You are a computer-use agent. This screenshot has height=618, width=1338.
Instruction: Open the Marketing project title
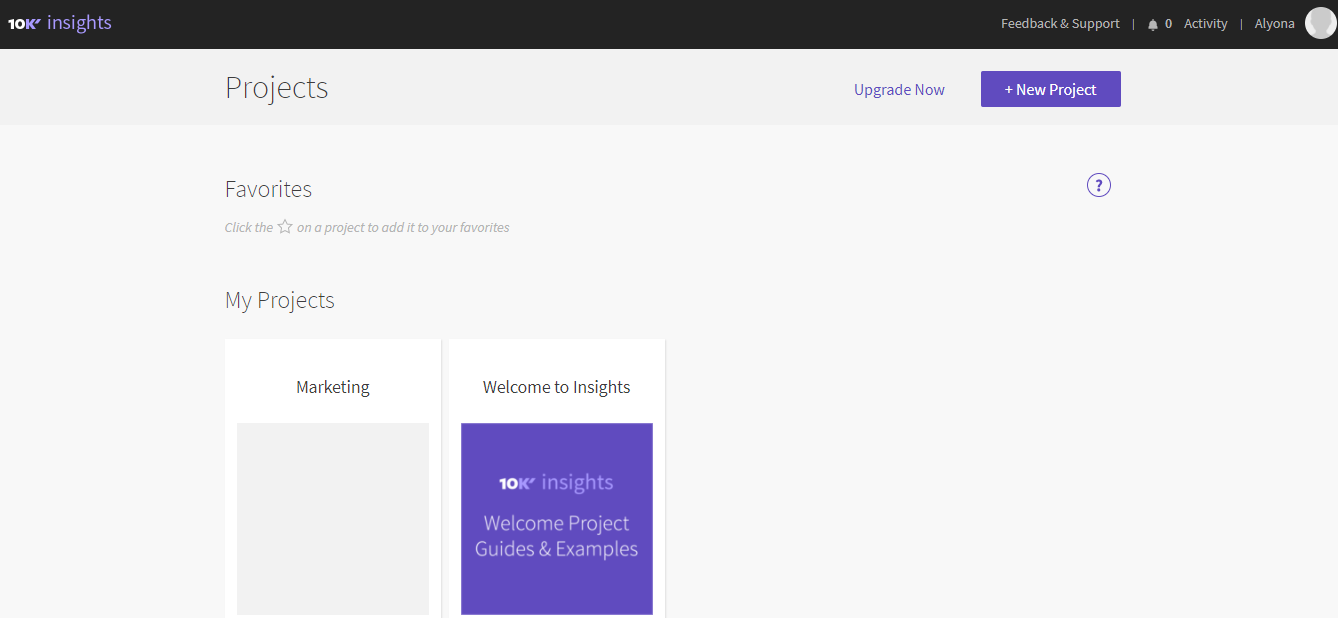point(333,387)
